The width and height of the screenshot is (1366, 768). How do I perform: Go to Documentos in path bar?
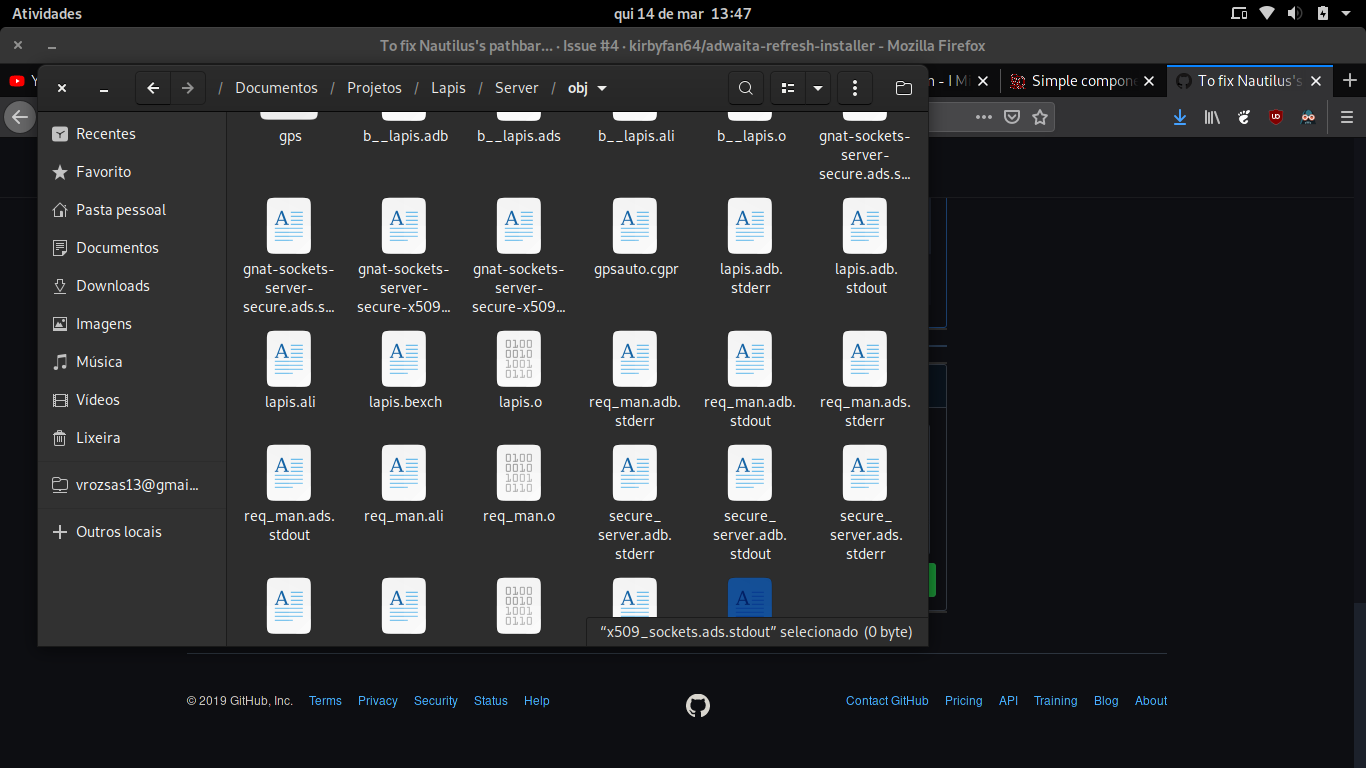[x=276, y=88]
